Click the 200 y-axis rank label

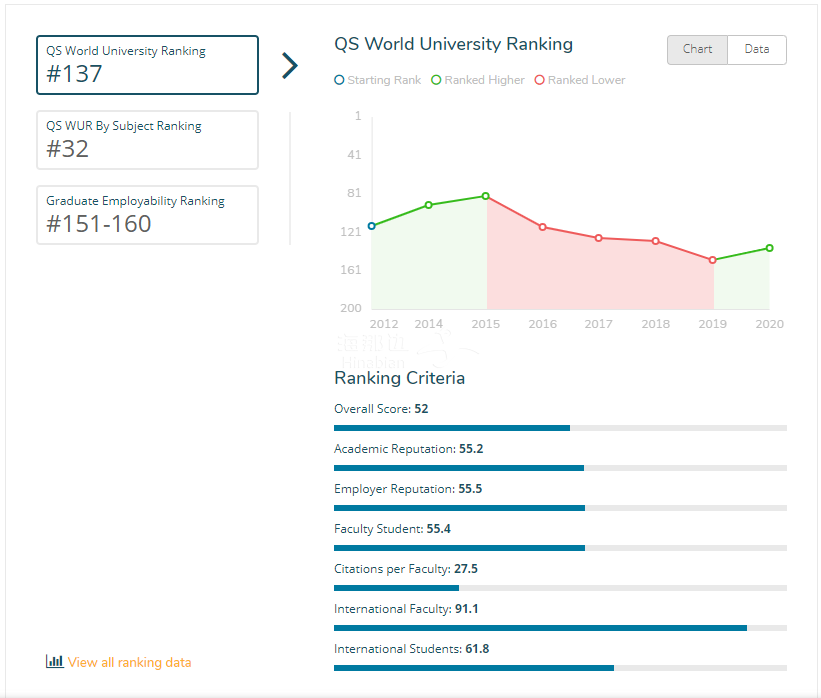pos(351,308)
